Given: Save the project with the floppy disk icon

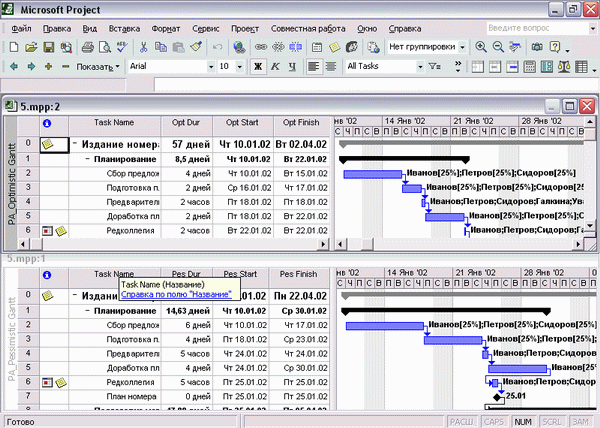Looking at the screenshot, I should (49, 47).
